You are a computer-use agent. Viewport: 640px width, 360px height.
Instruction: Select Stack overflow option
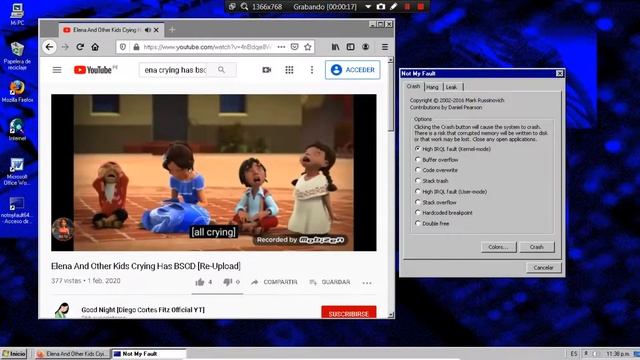coord(436,202)
